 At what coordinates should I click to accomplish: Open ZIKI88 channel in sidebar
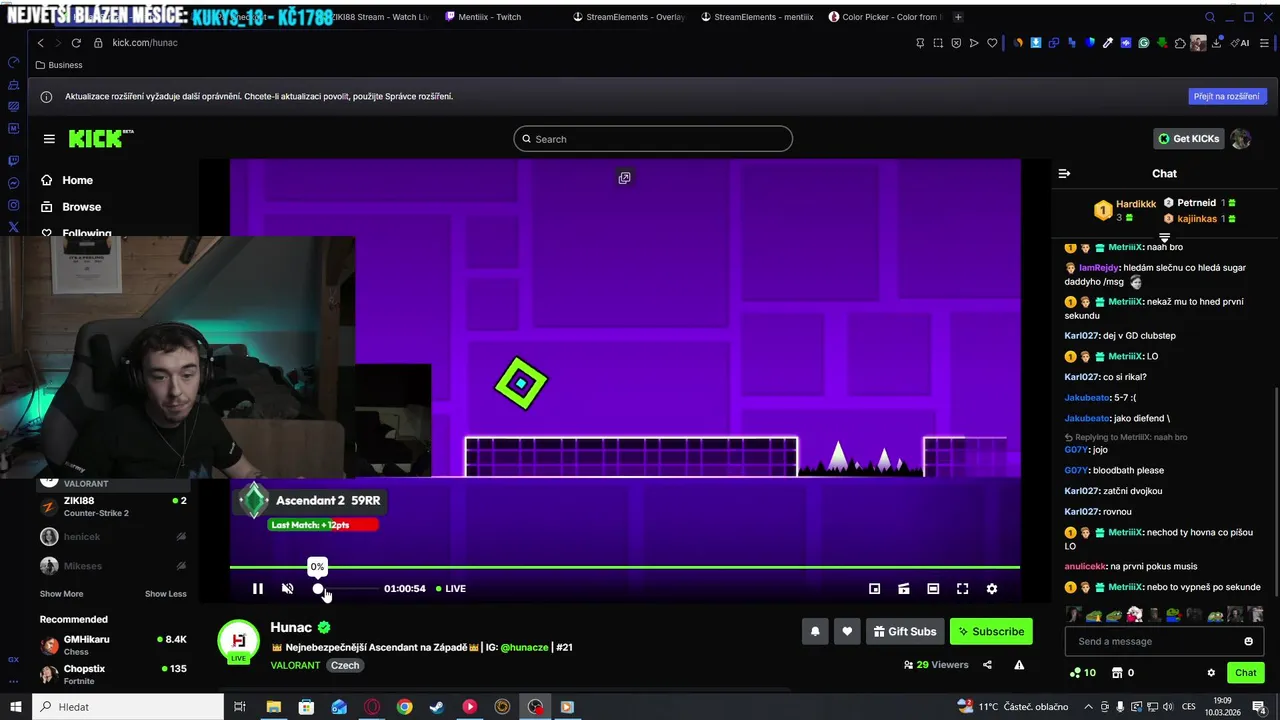click(112, 506)
